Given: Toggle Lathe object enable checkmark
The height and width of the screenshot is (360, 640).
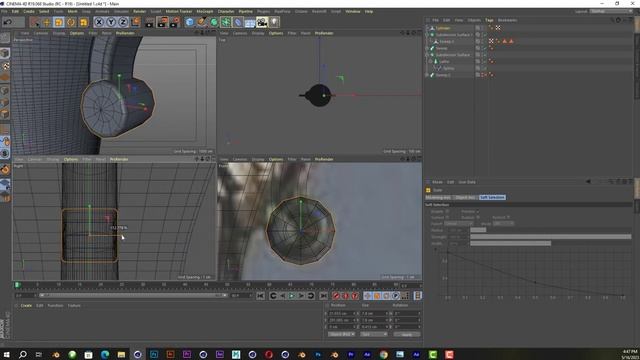Looking at the screenshot, I should (x=486, y=62).
